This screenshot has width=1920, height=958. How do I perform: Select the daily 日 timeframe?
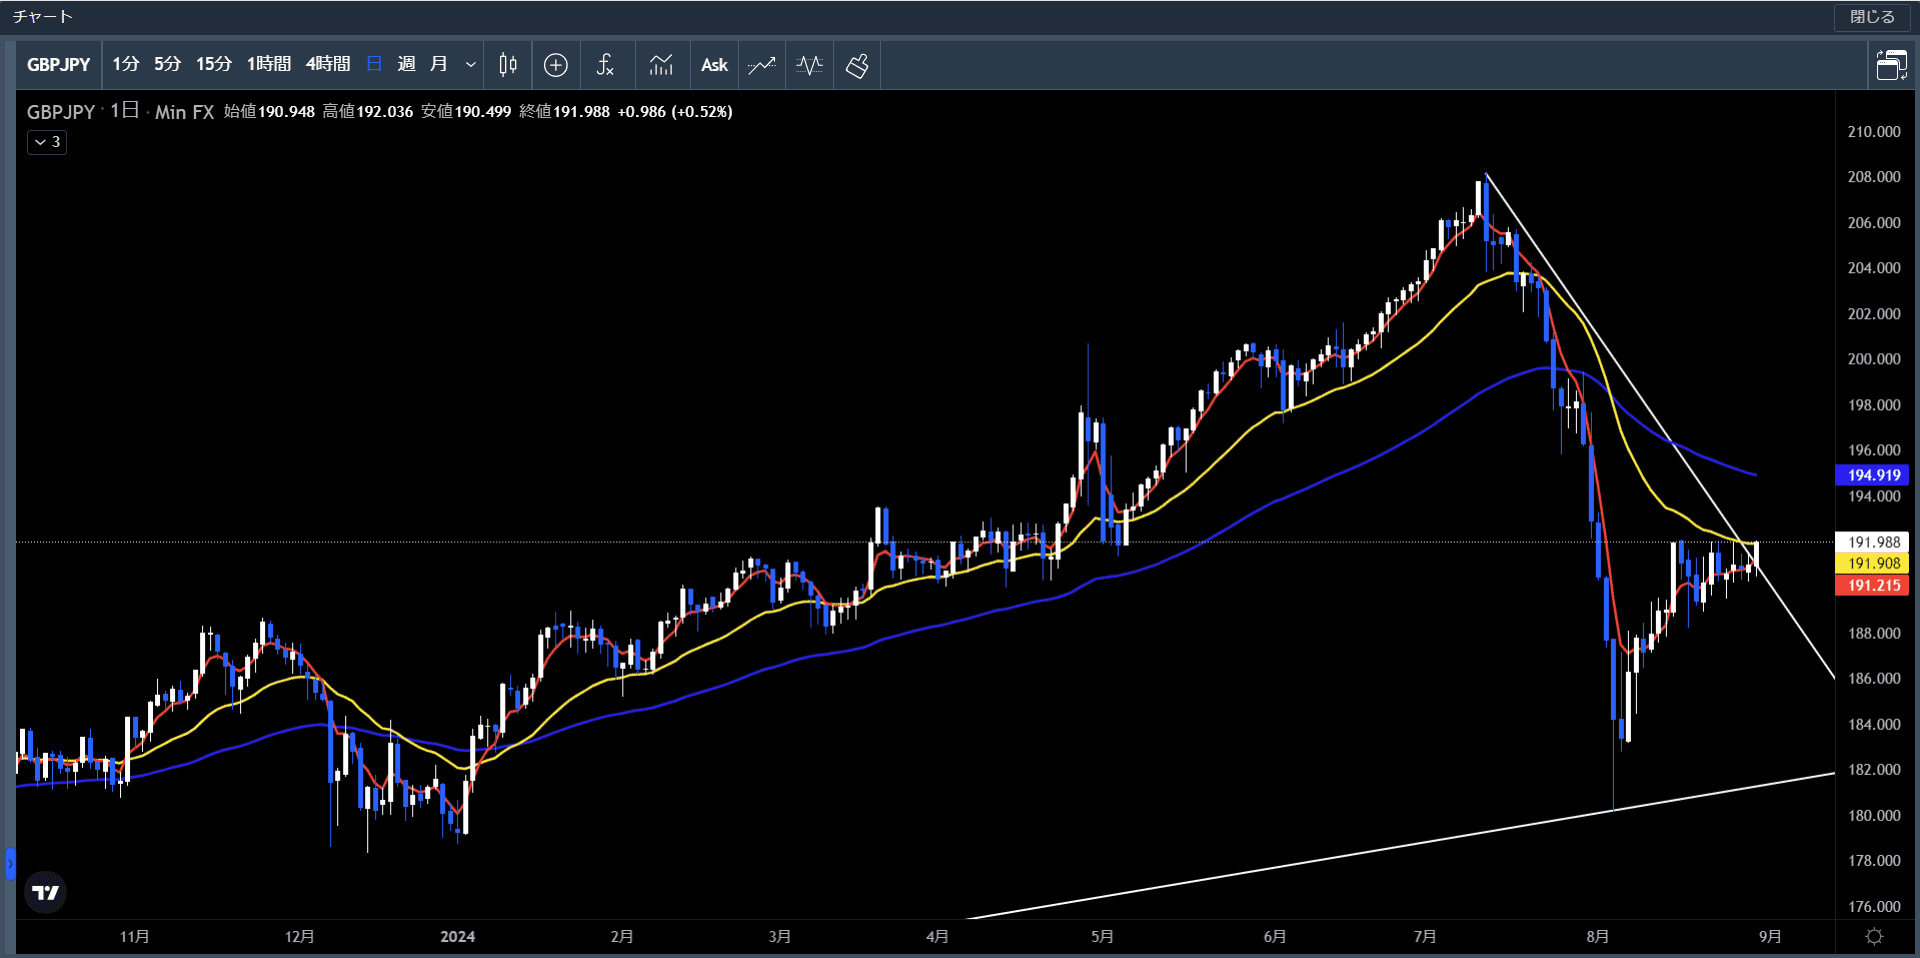[x=374, y=65]
